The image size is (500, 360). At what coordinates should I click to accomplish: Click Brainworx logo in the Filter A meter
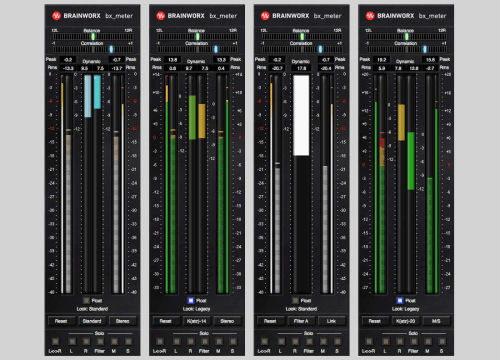(x=265, y=16)
